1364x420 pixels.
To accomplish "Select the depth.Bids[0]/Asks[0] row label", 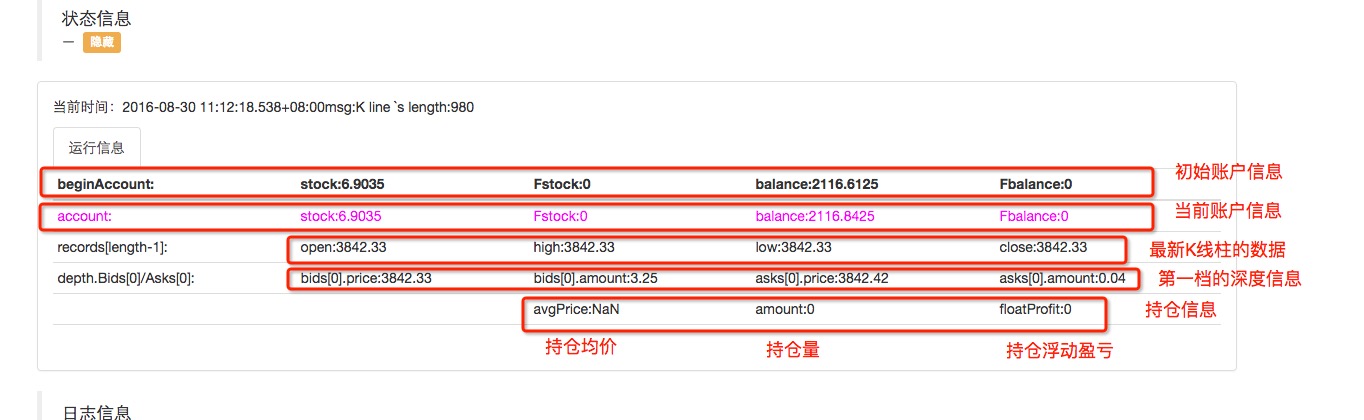I will point(125,278).
